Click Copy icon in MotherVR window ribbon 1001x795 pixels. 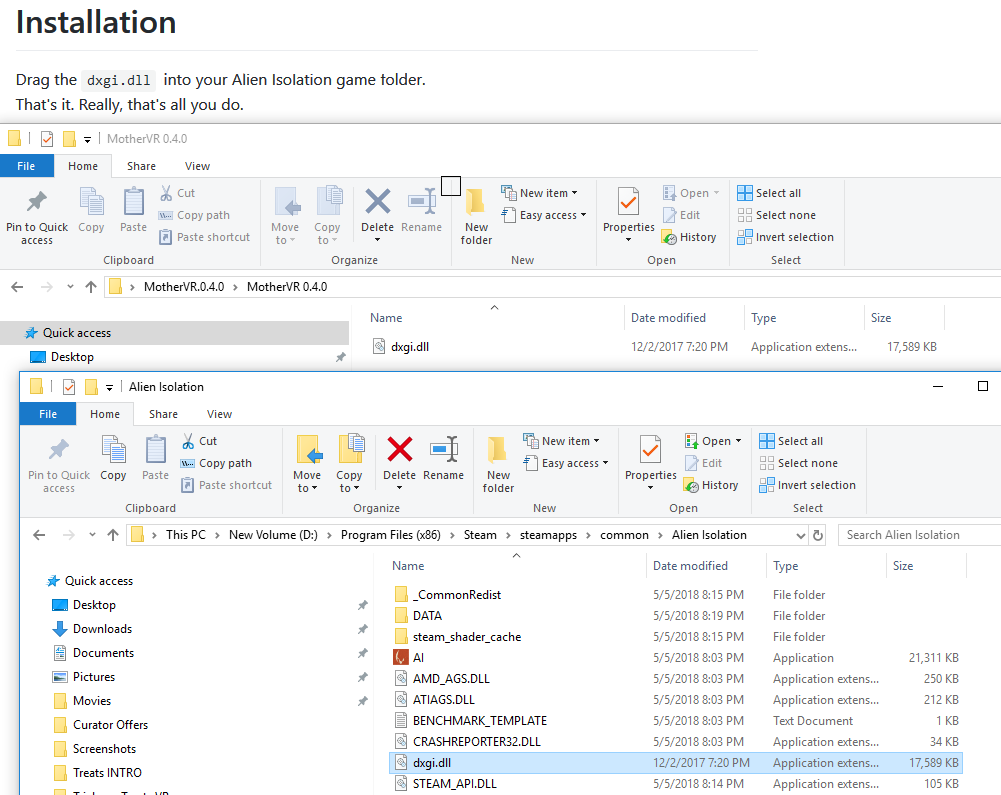pos(91,202)
